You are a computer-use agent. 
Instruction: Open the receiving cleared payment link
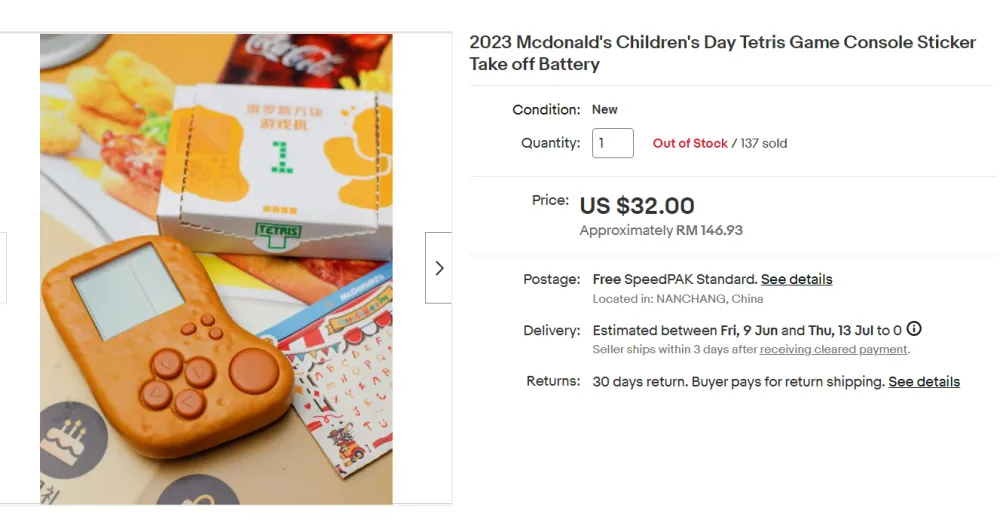[833, 349]
